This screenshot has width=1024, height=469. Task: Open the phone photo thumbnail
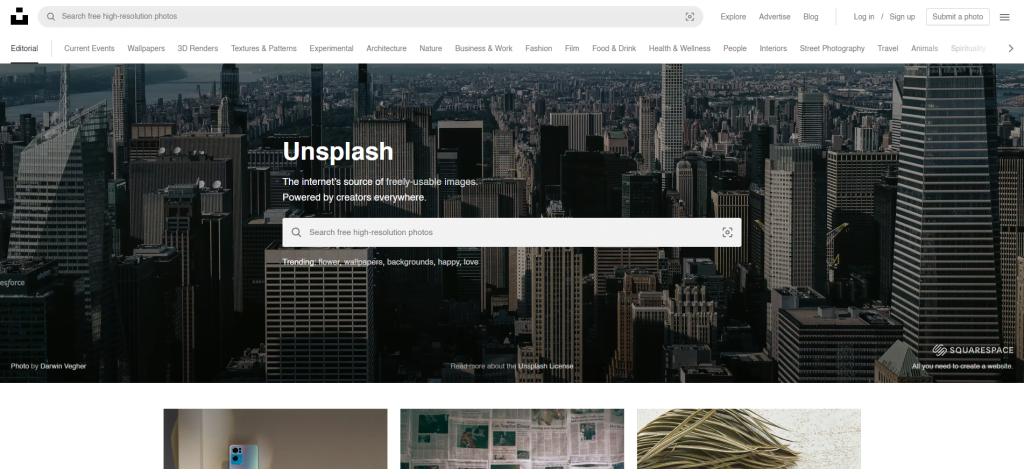(275, 439)
